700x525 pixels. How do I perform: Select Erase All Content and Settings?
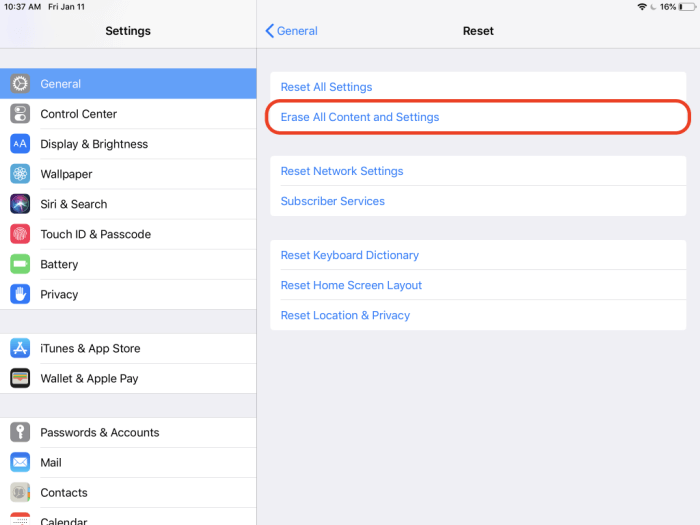(360, 117)
